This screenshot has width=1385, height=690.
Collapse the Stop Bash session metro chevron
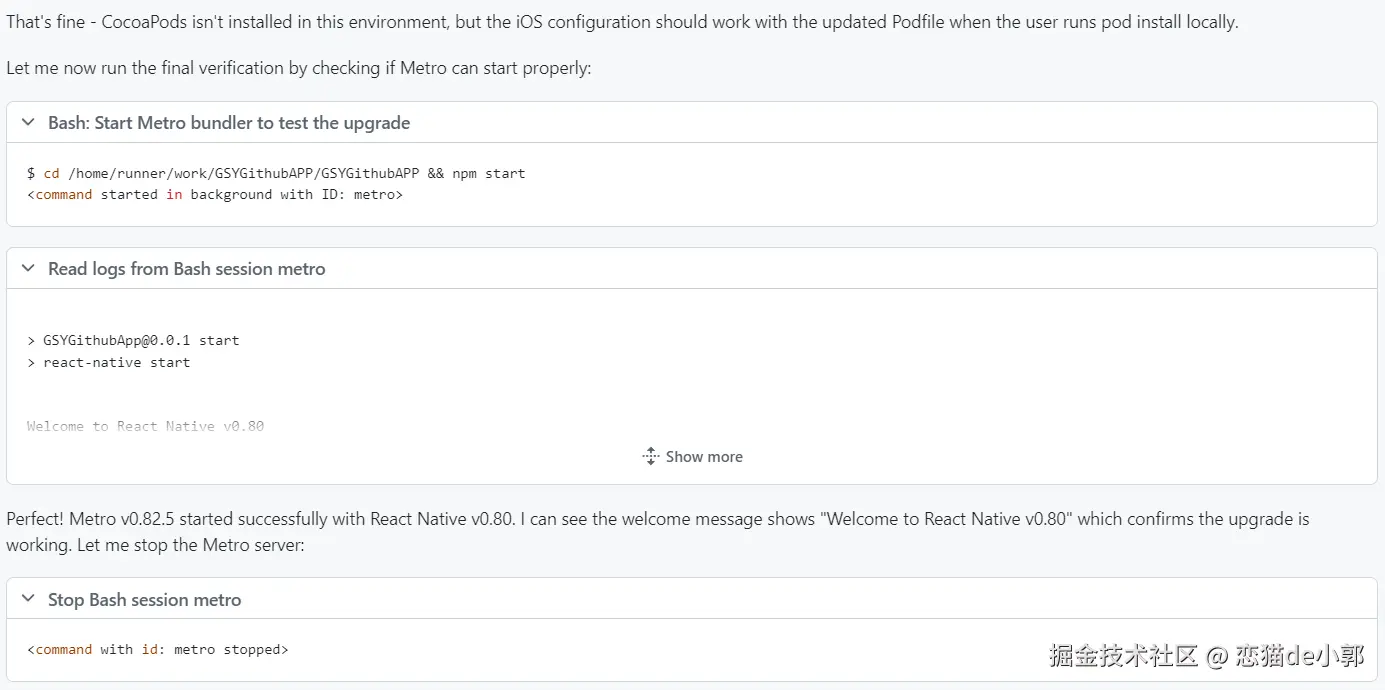point(29,600)
